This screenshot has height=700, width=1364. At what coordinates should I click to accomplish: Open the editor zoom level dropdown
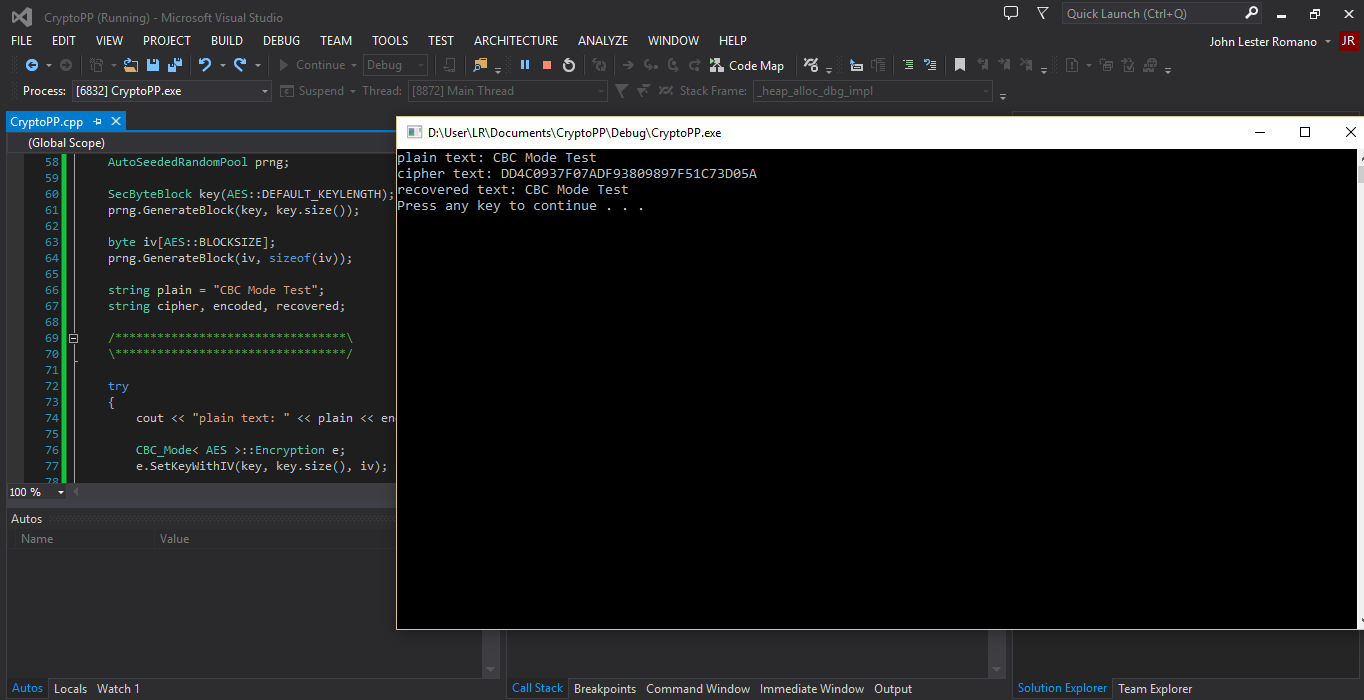click(60, 492)
